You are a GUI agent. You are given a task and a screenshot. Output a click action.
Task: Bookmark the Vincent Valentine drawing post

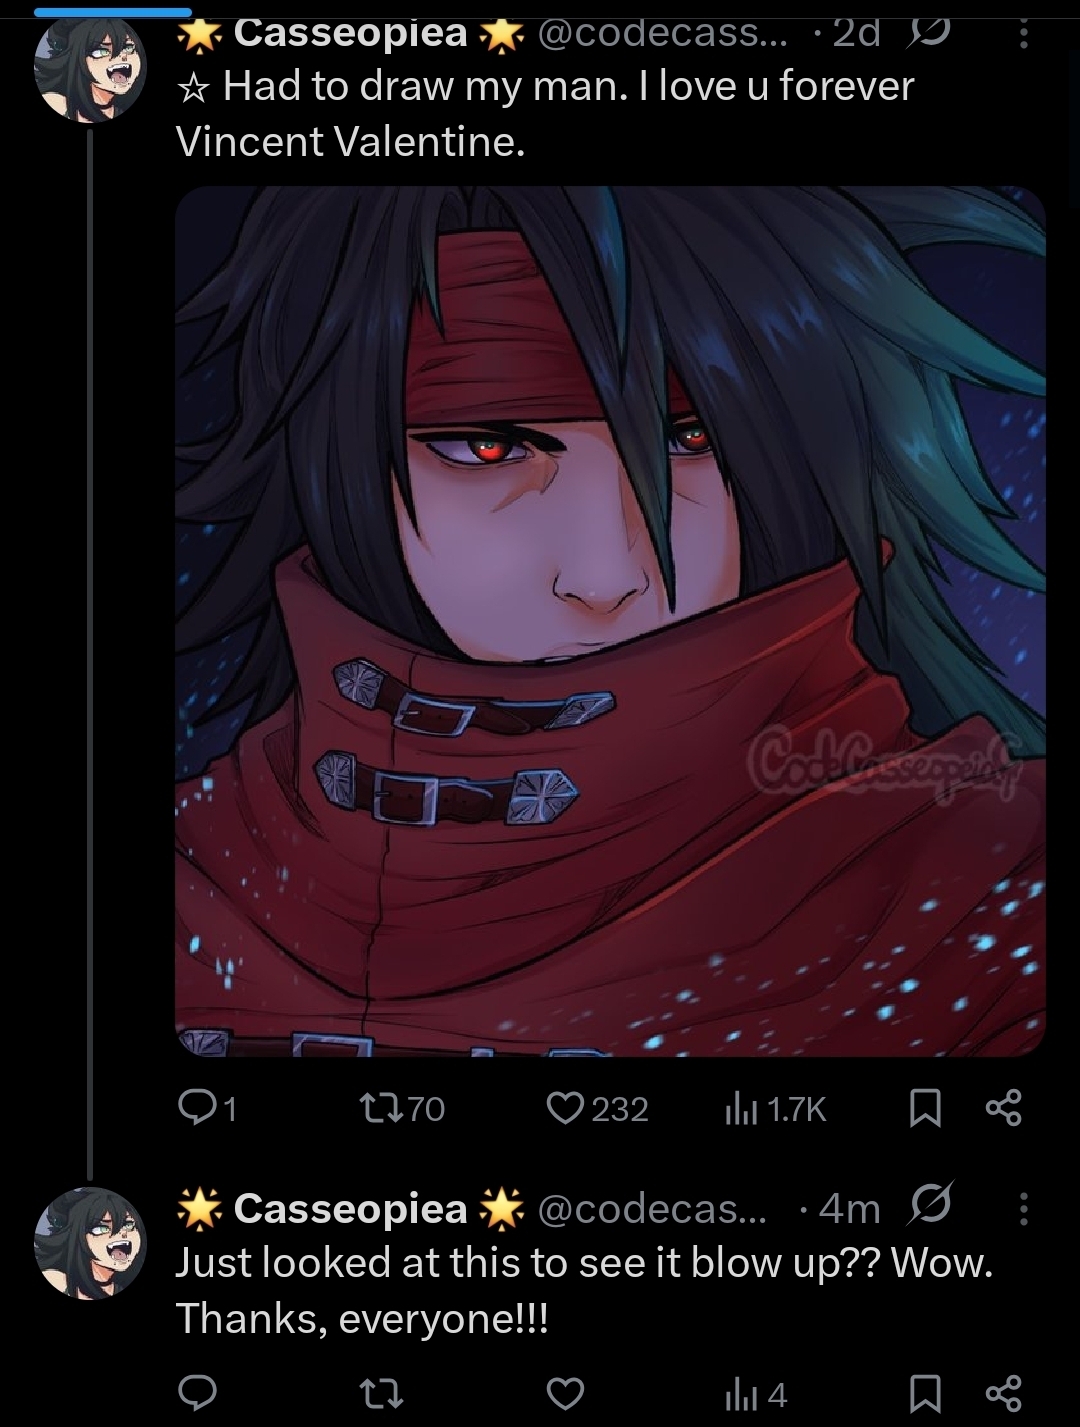pyautogui.click(x=925, y=1108)
